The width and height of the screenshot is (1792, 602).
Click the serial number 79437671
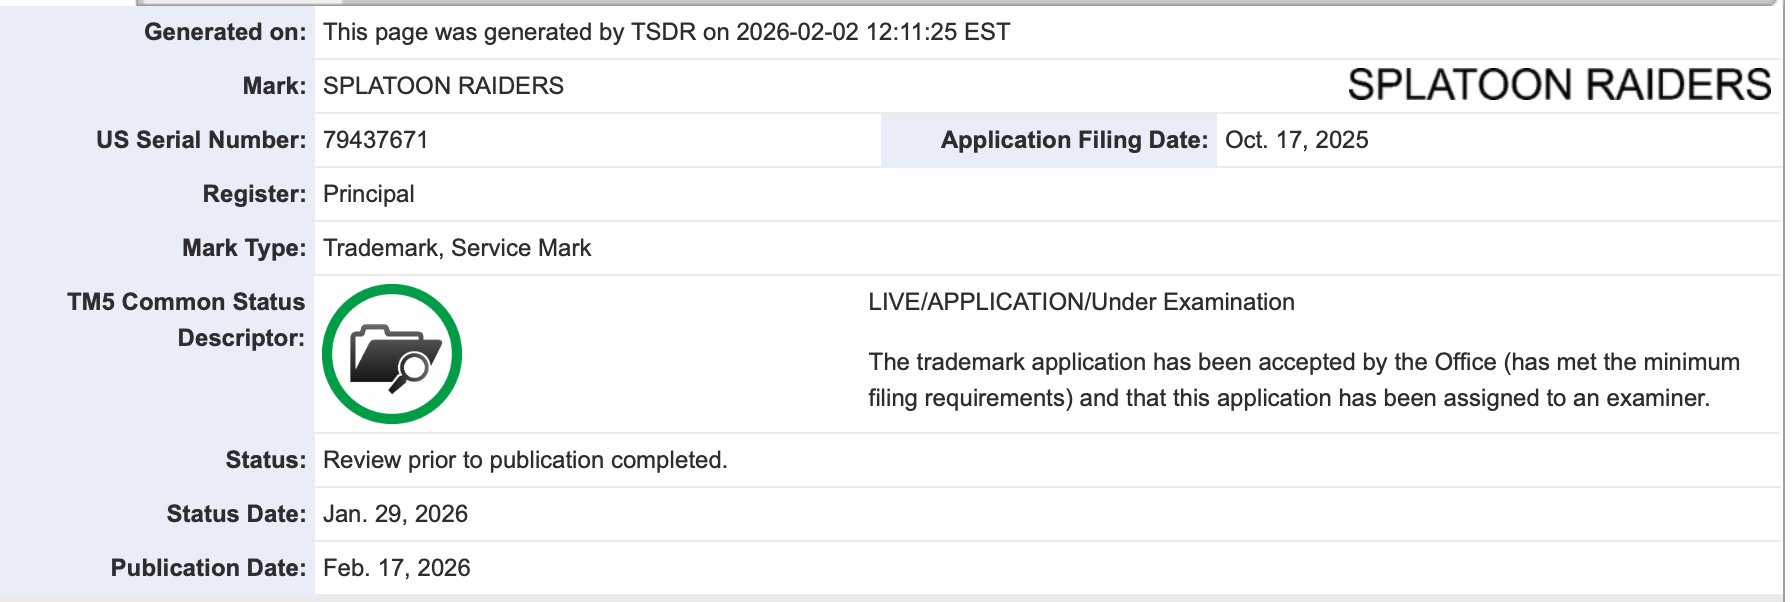click(x=375, y=140)
